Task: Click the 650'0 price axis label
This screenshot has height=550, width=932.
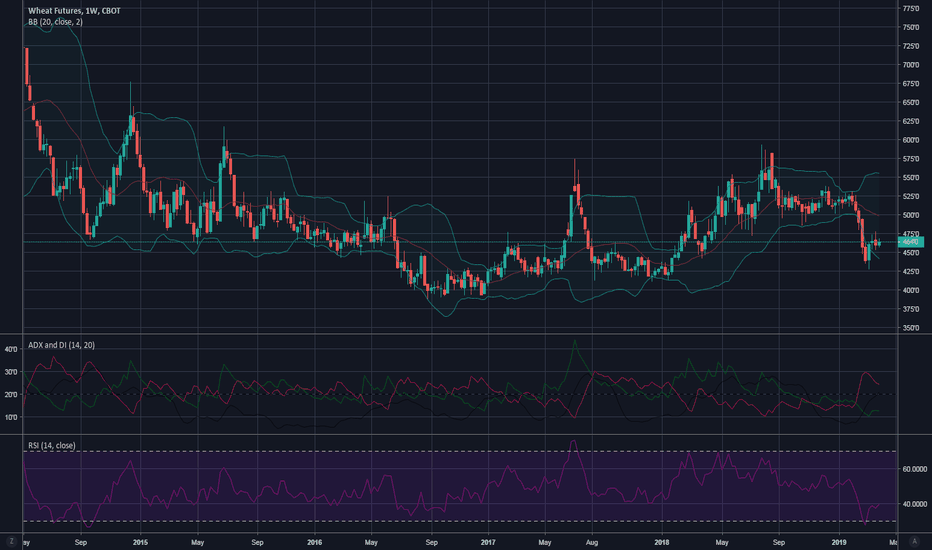Action: click(x=911, y=102)
